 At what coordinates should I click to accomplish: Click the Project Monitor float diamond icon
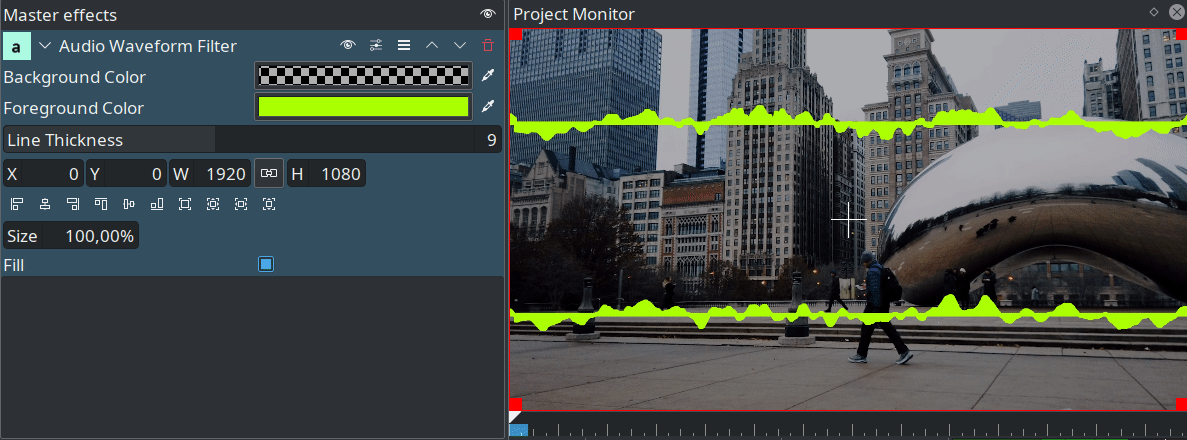tap(1154, 11)
